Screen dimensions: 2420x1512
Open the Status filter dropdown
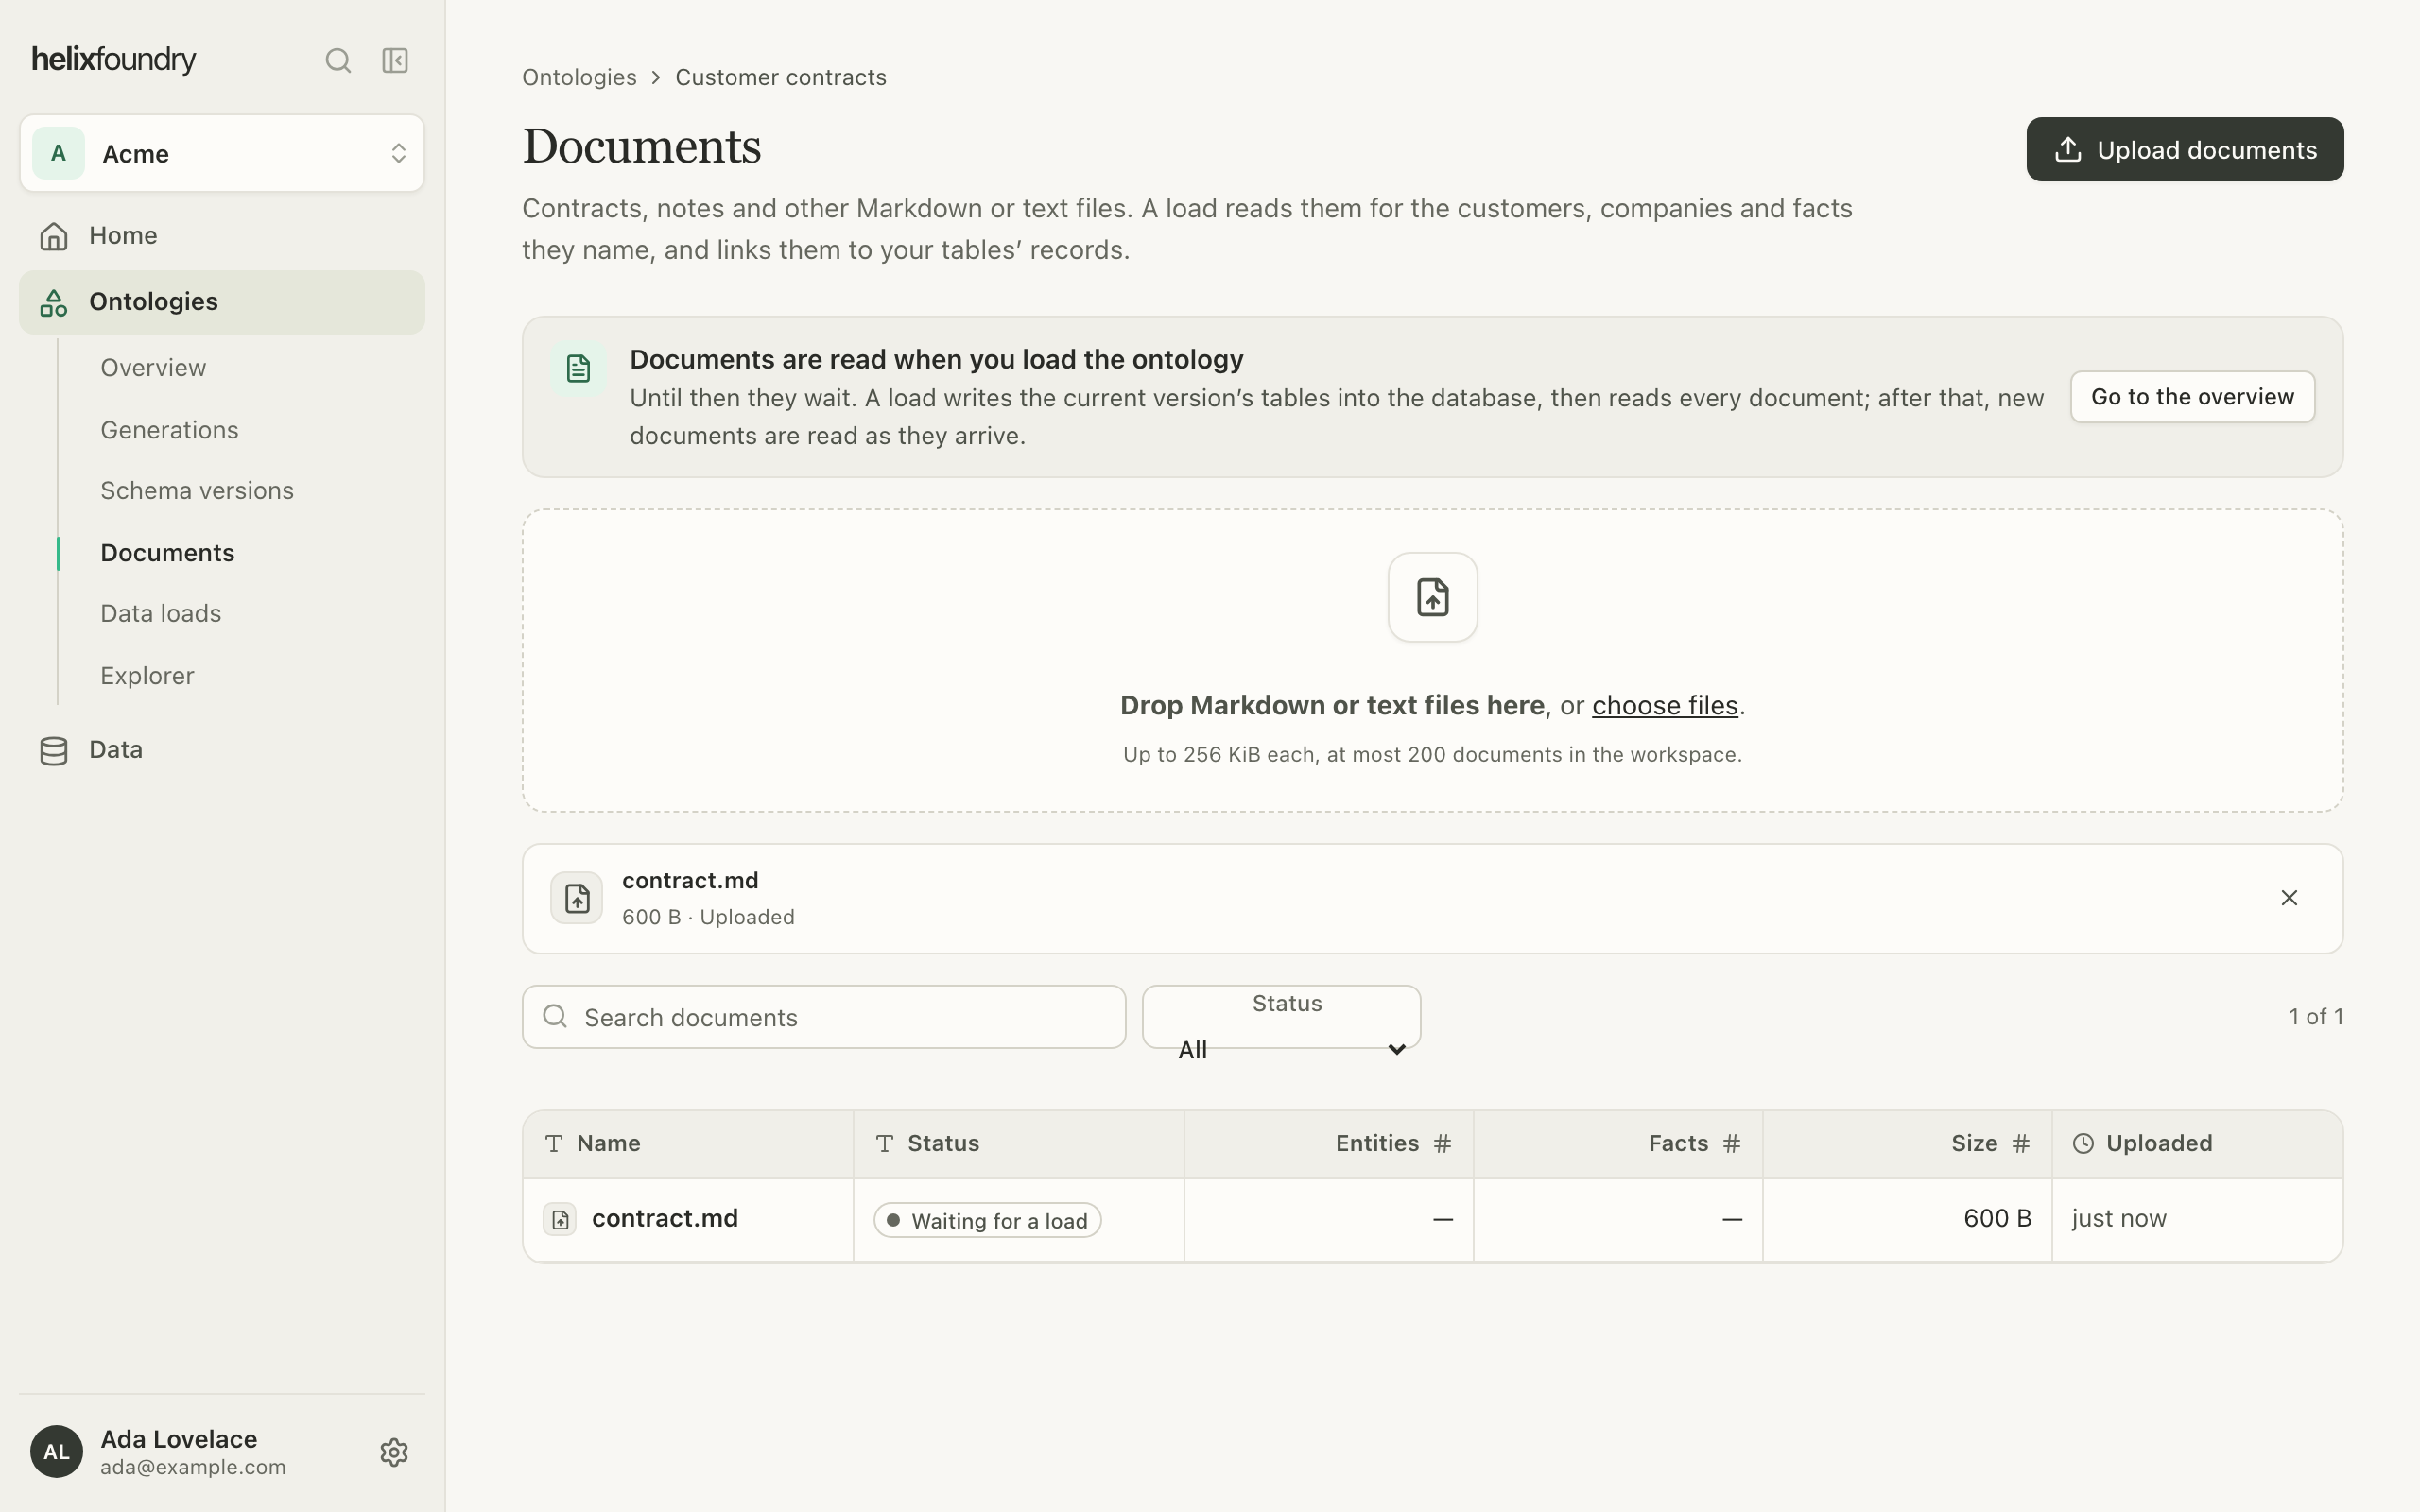click(1281, 1017)
